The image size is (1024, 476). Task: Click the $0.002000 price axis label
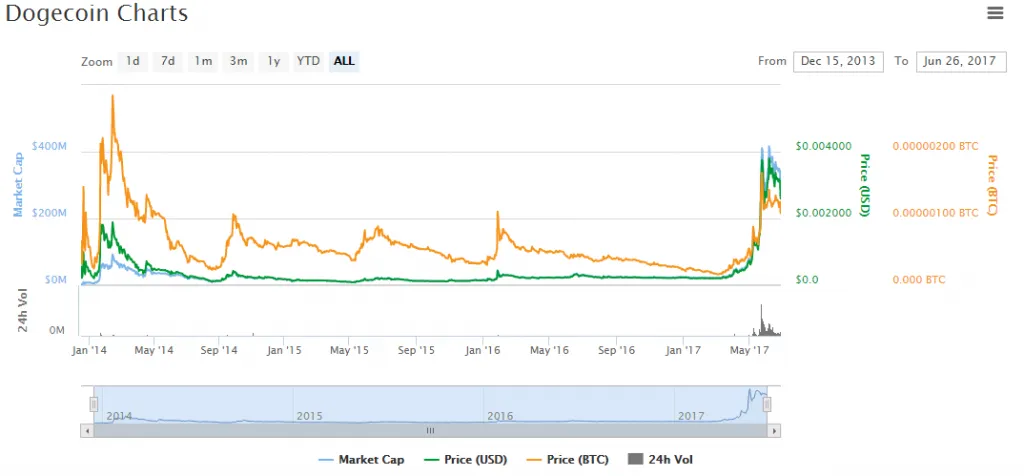(x=824, y=213)
